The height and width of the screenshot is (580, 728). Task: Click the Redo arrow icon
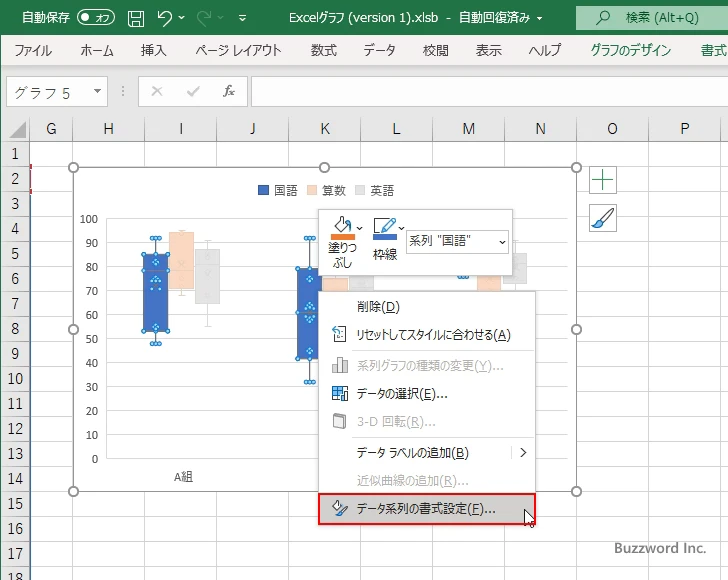pyautogui.click(x=204, y=18)
